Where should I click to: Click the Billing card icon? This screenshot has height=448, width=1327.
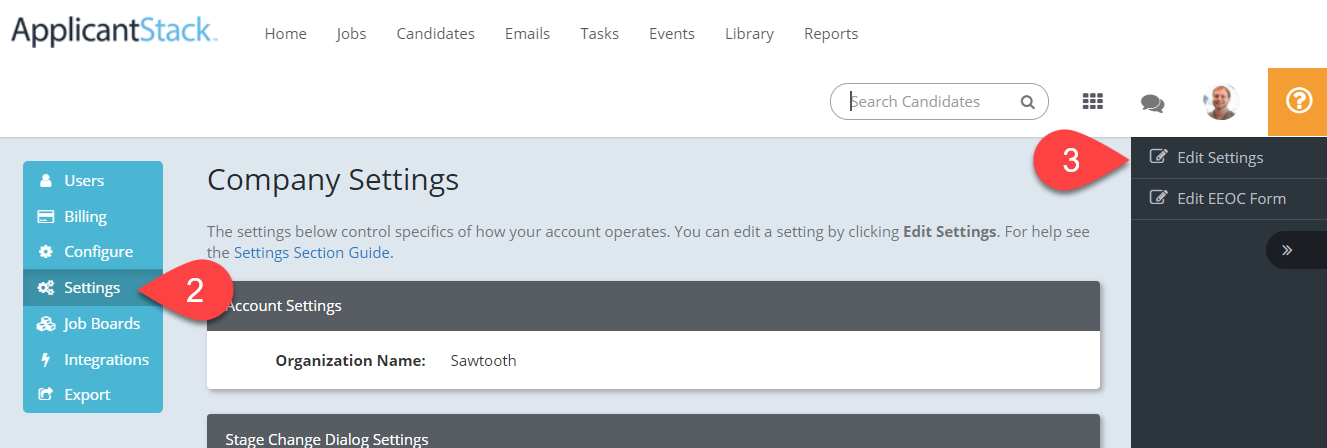point(45,217)
